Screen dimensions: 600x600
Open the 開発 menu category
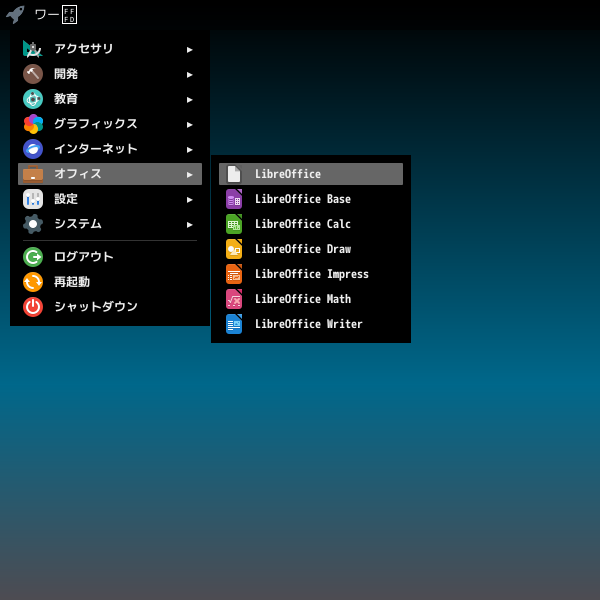[x=110, y=74]
